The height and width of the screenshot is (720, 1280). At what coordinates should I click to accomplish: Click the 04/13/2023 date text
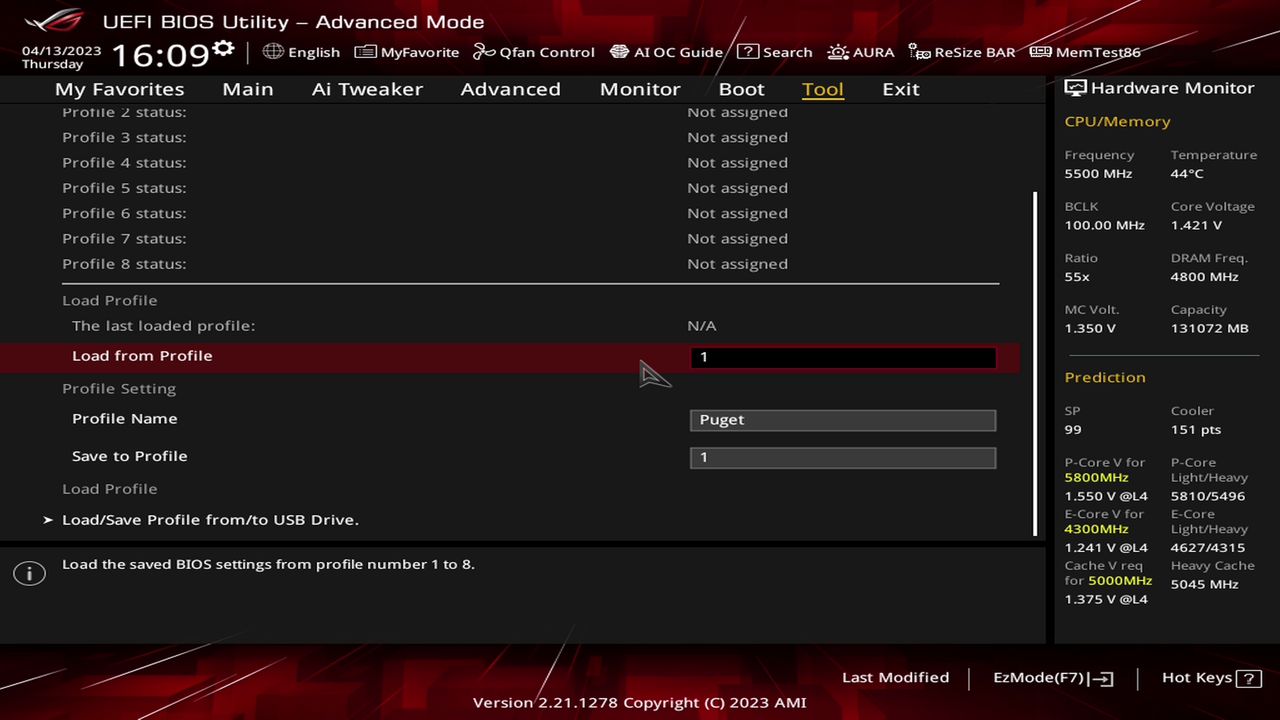point(62,50)
